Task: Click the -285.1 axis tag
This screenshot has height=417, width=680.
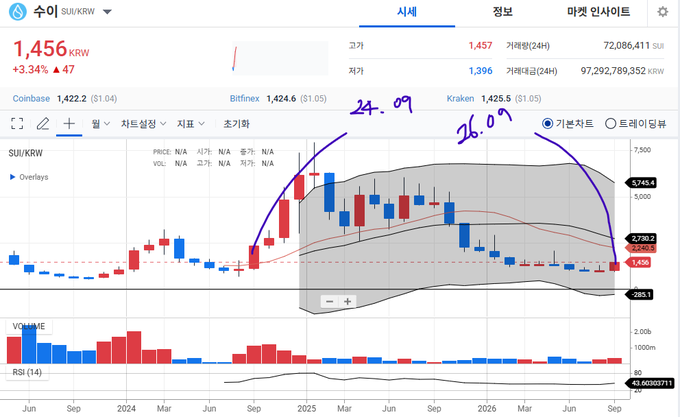Action: point(639,295)
